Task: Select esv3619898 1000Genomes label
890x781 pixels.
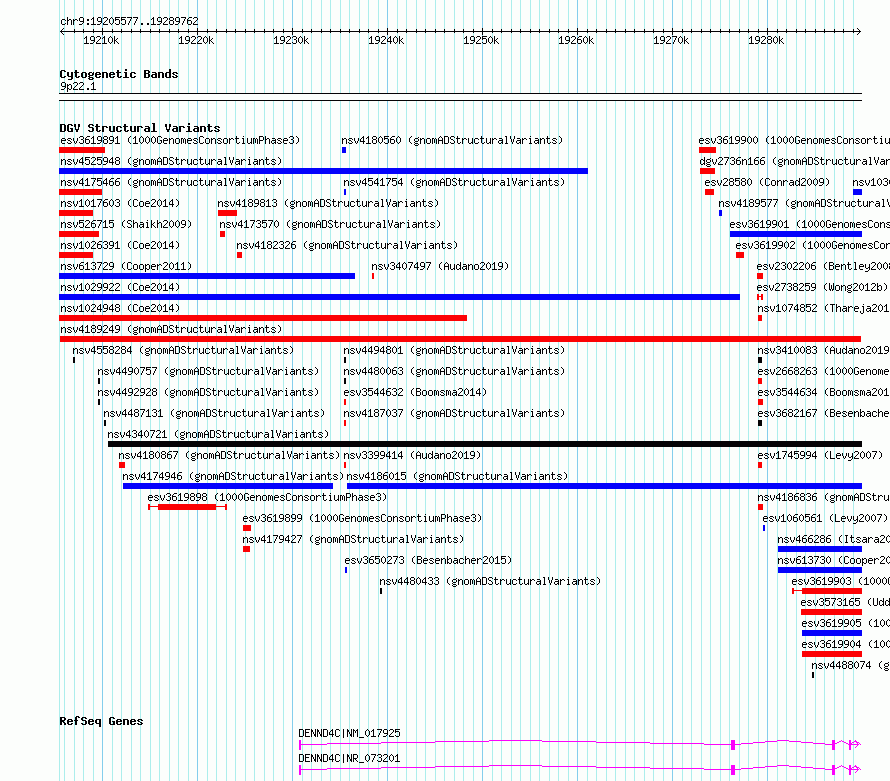Action: point(267,497)
